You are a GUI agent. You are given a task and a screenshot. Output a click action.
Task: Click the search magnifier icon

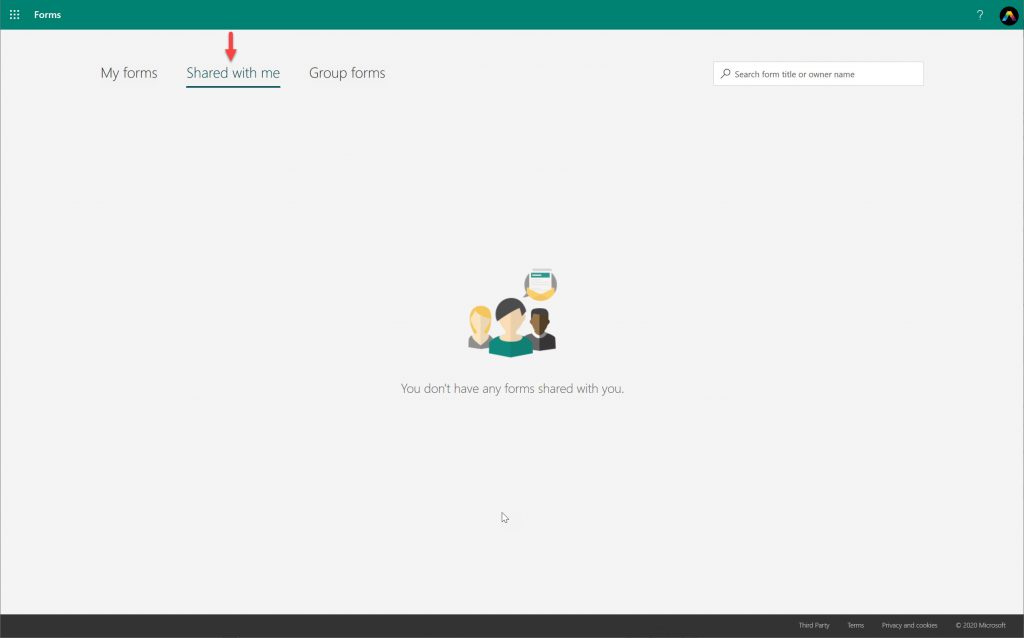point(726,74)
